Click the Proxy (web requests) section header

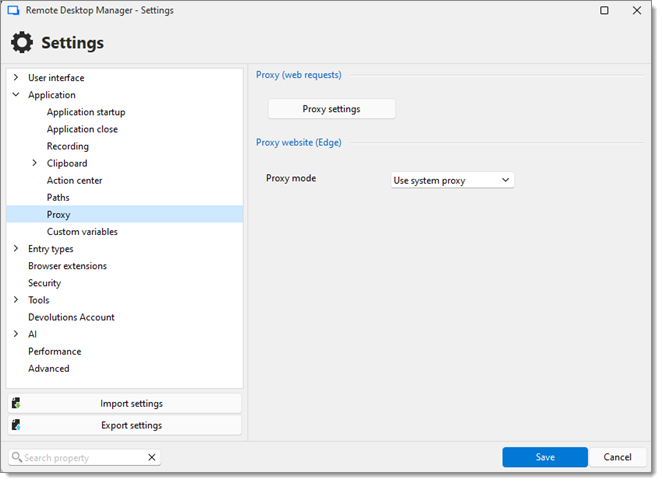tap(299, 75)
